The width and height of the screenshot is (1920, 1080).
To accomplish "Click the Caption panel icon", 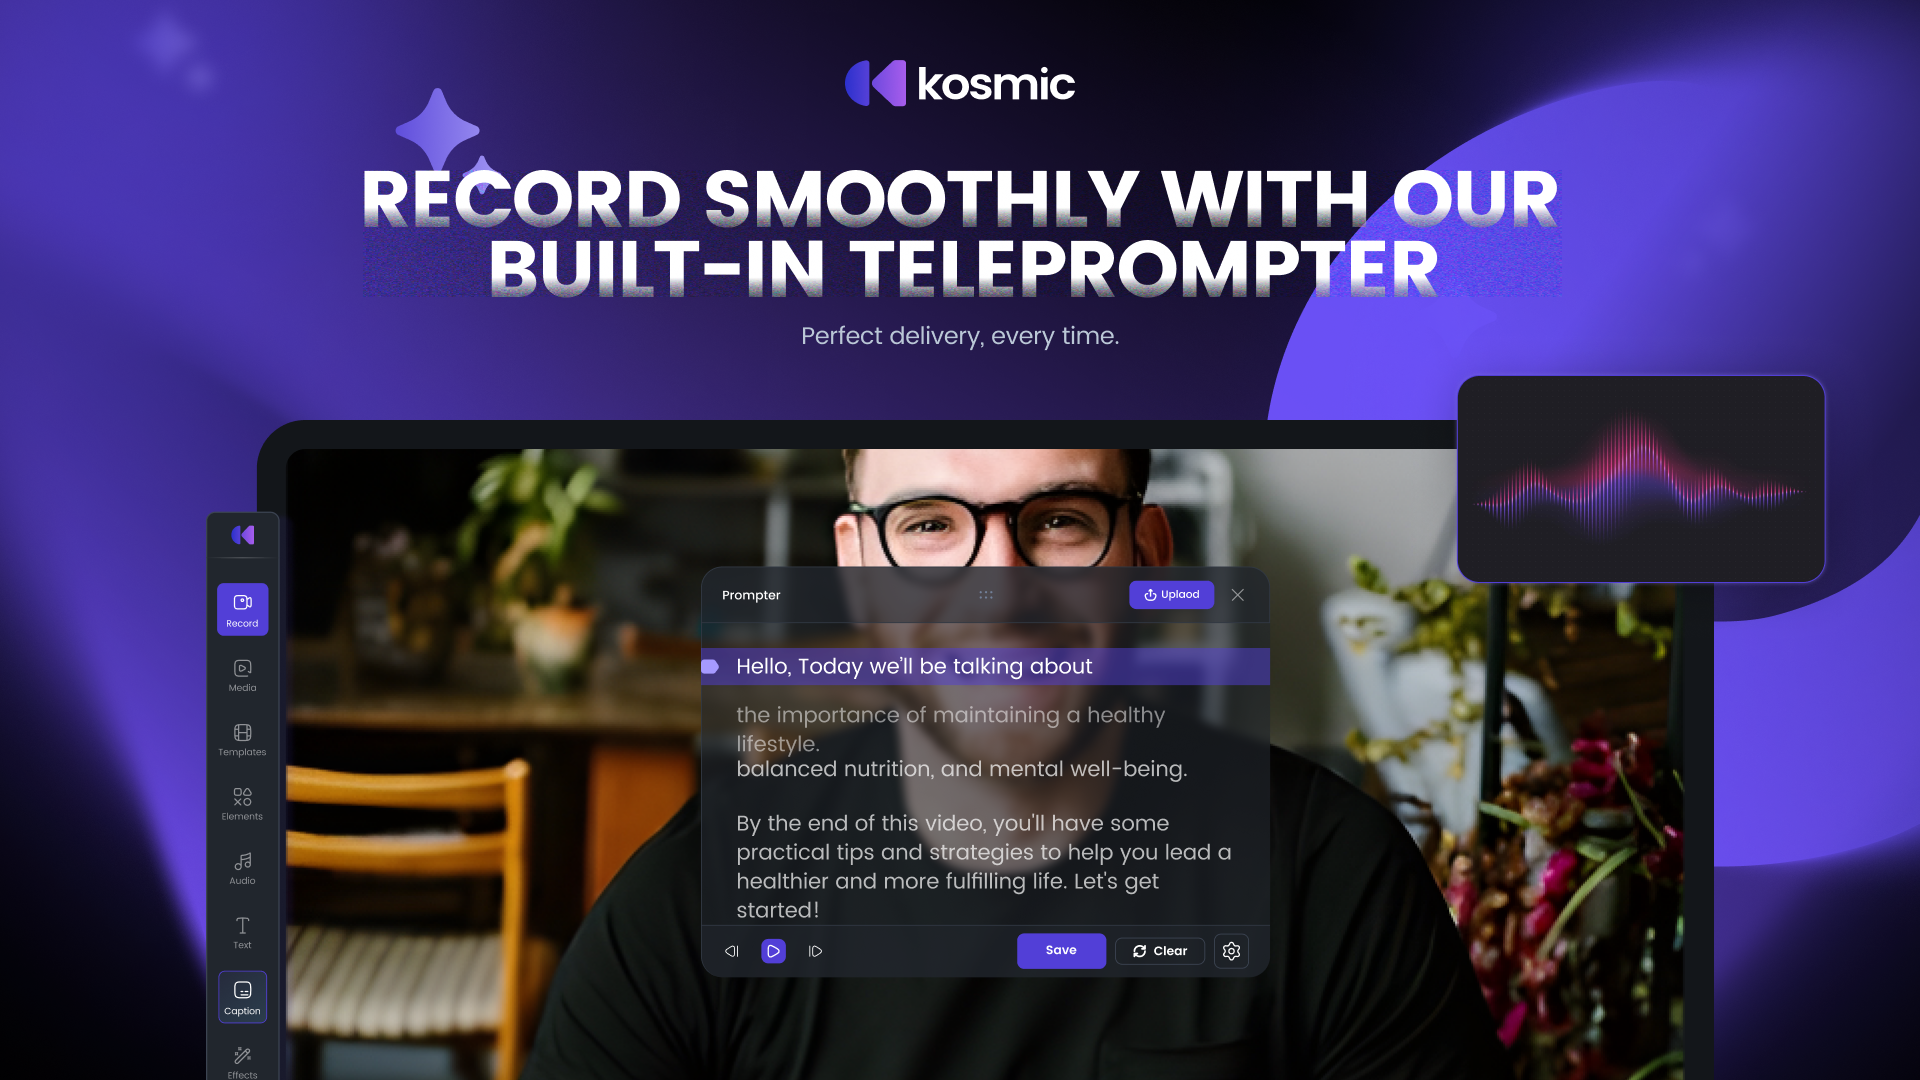I will point(241,997).
